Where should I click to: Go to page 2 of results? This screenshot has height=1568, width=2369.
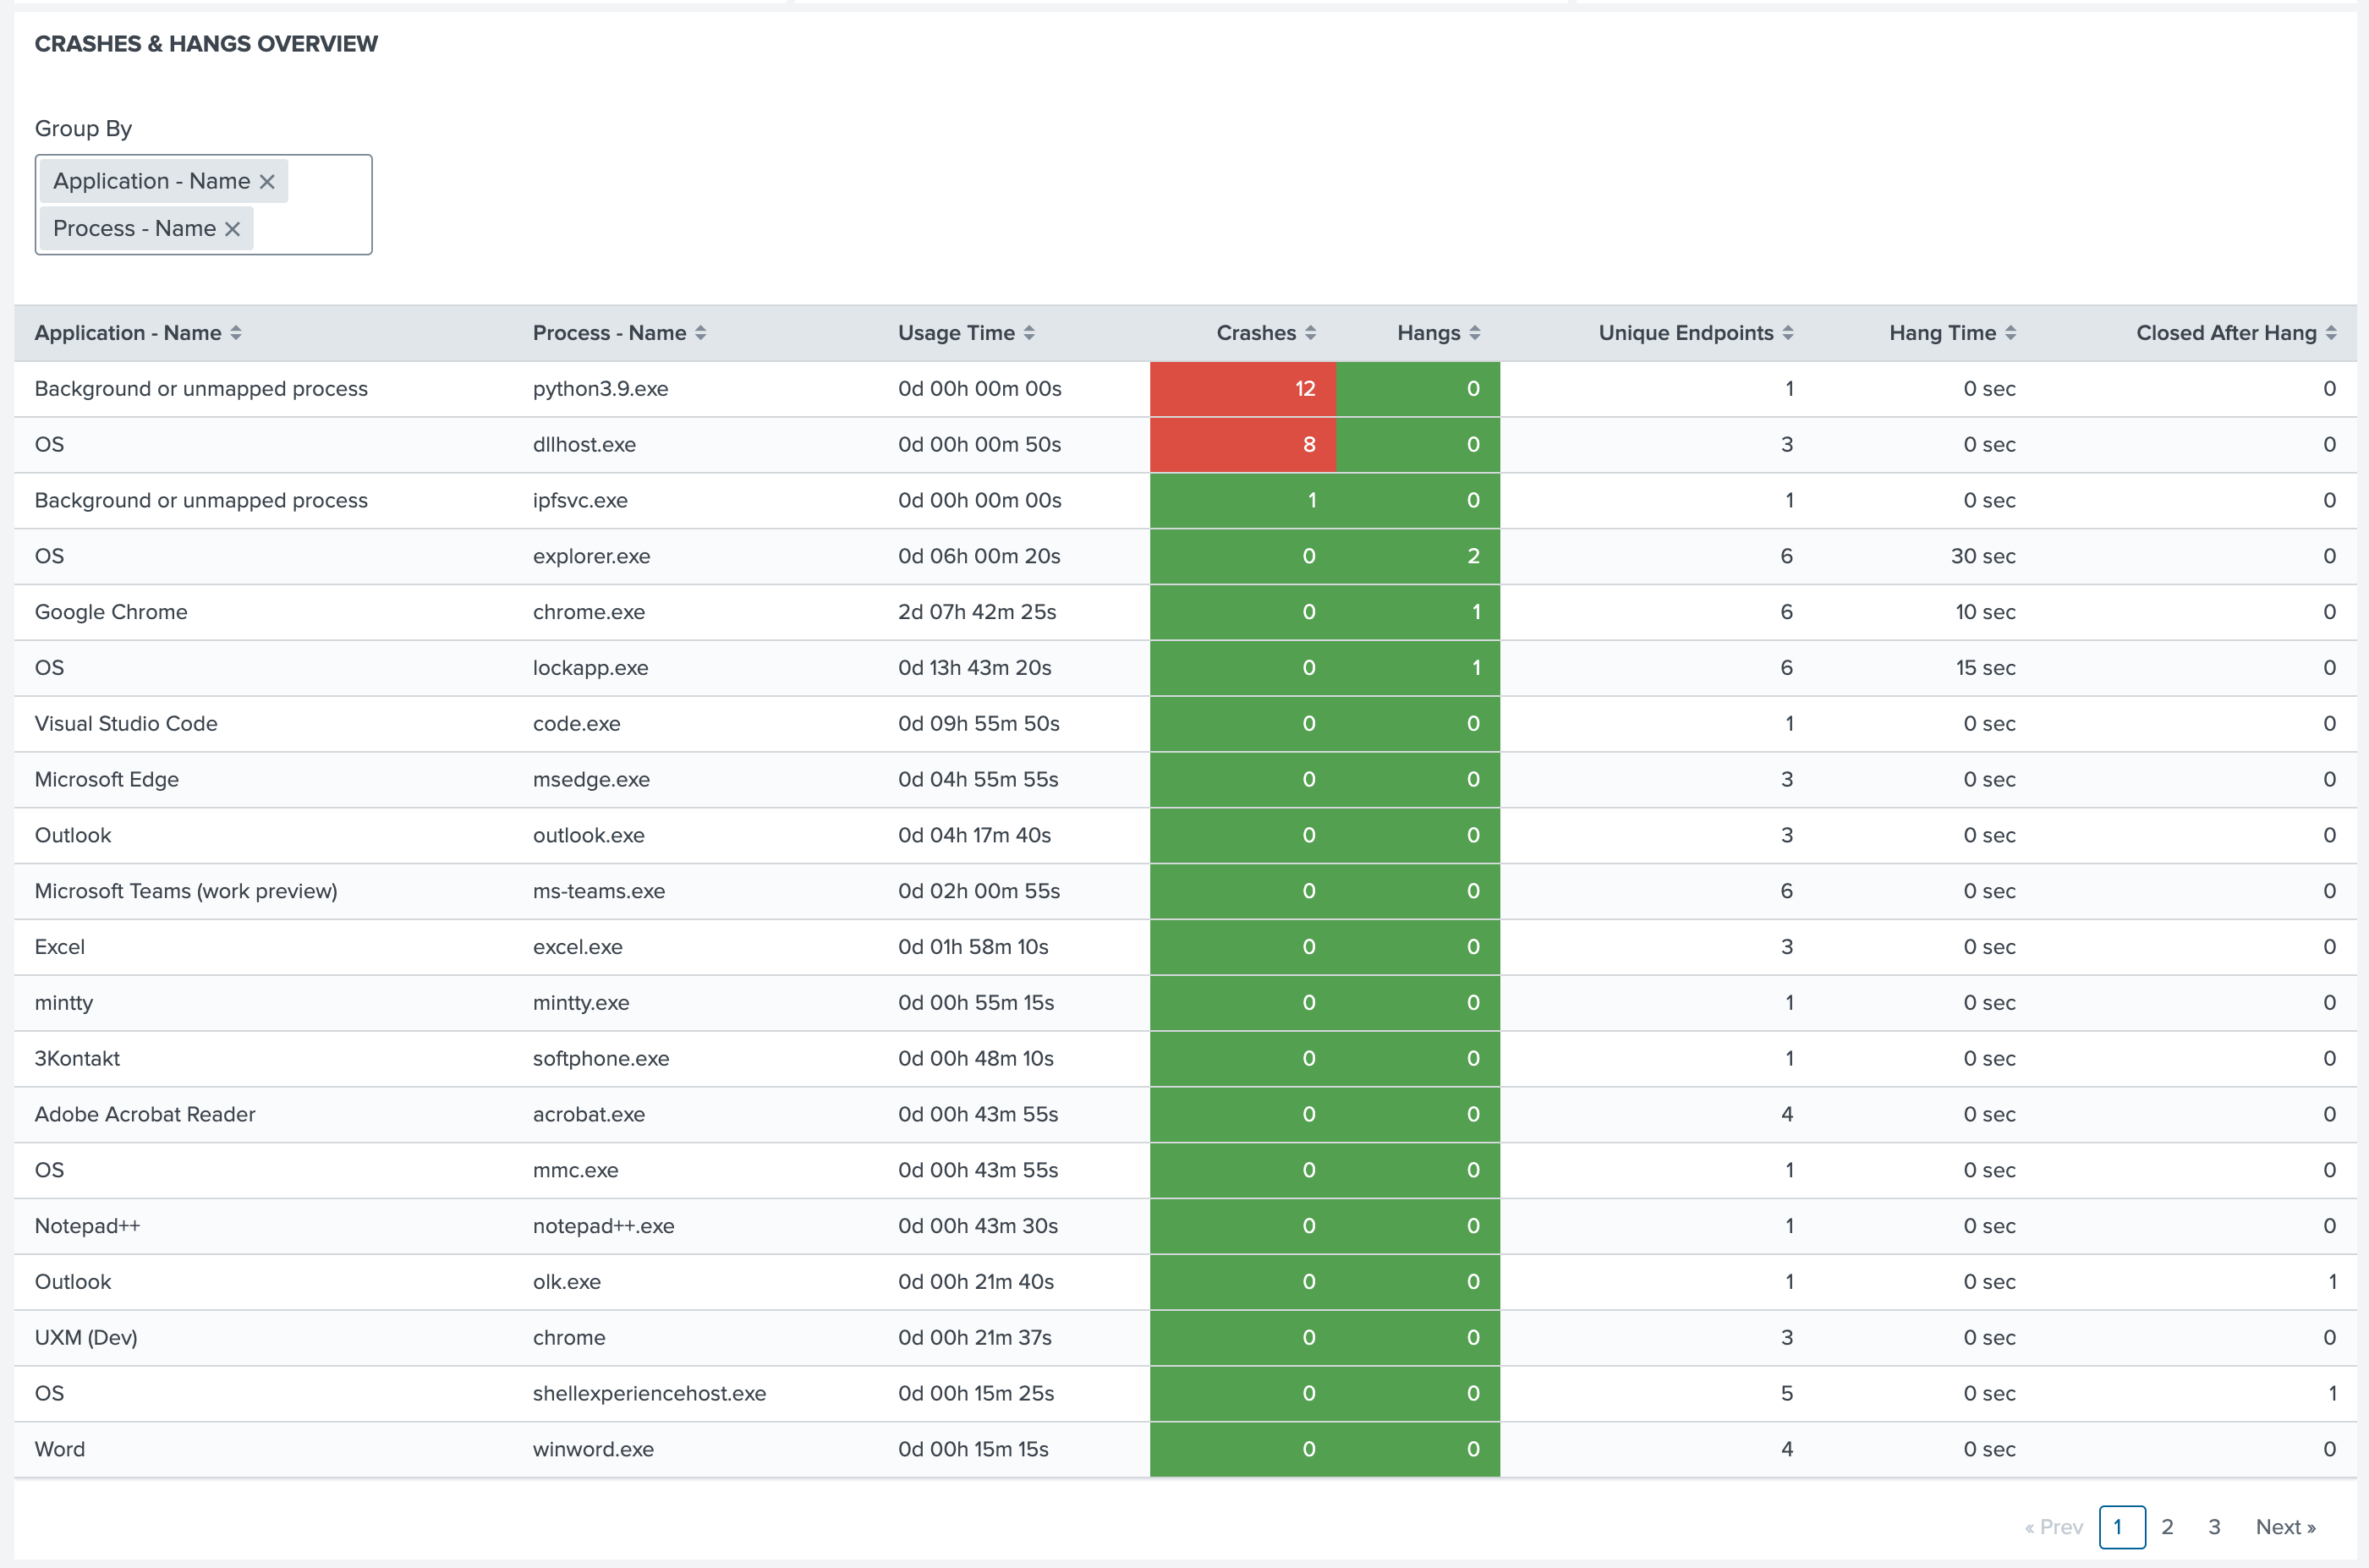(x=2167, y=1527)
